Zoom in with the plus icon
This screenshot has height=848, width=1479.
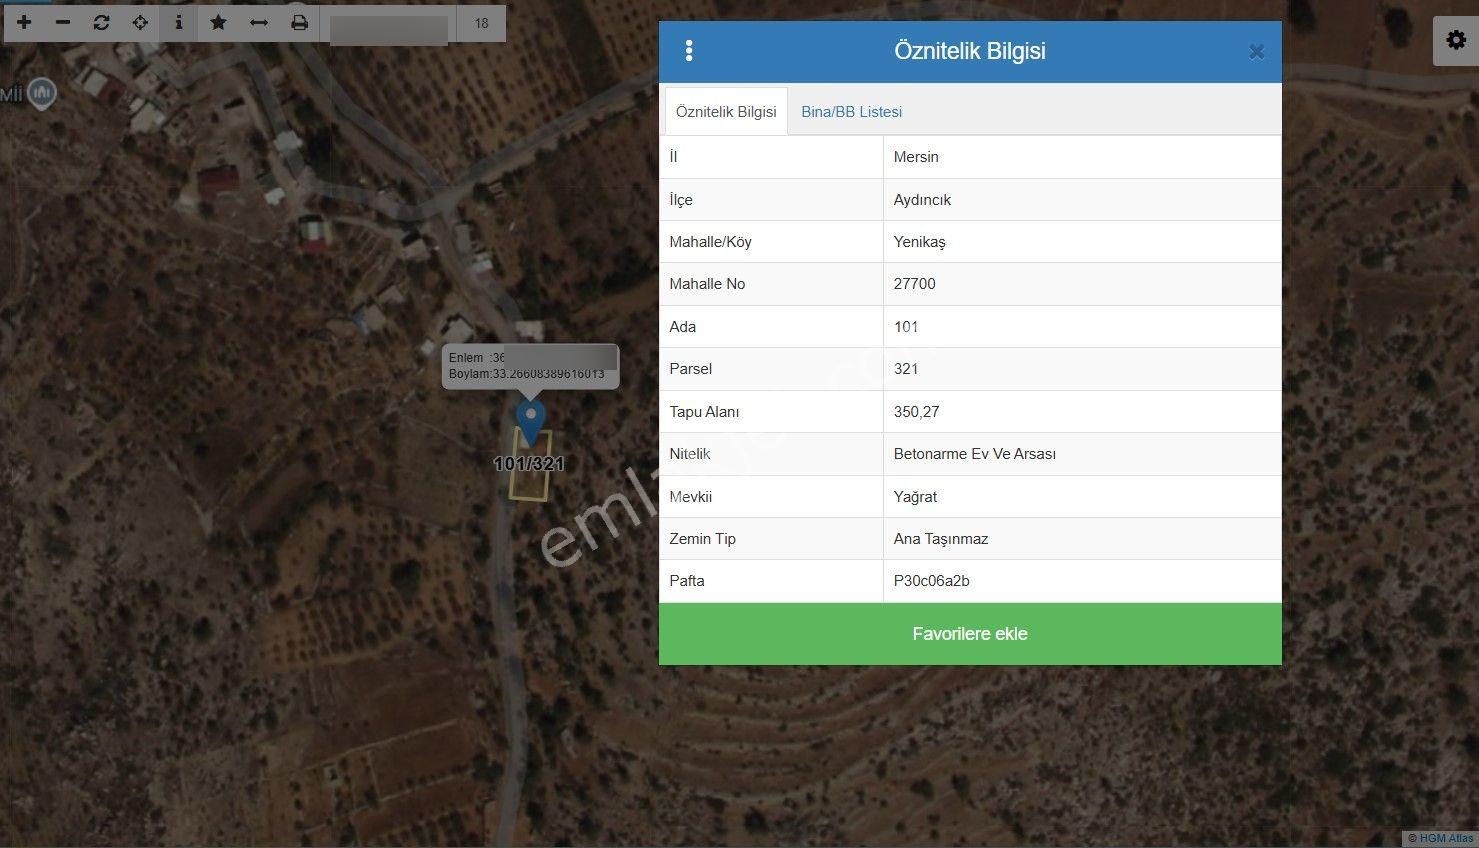(x=24, y=22)
